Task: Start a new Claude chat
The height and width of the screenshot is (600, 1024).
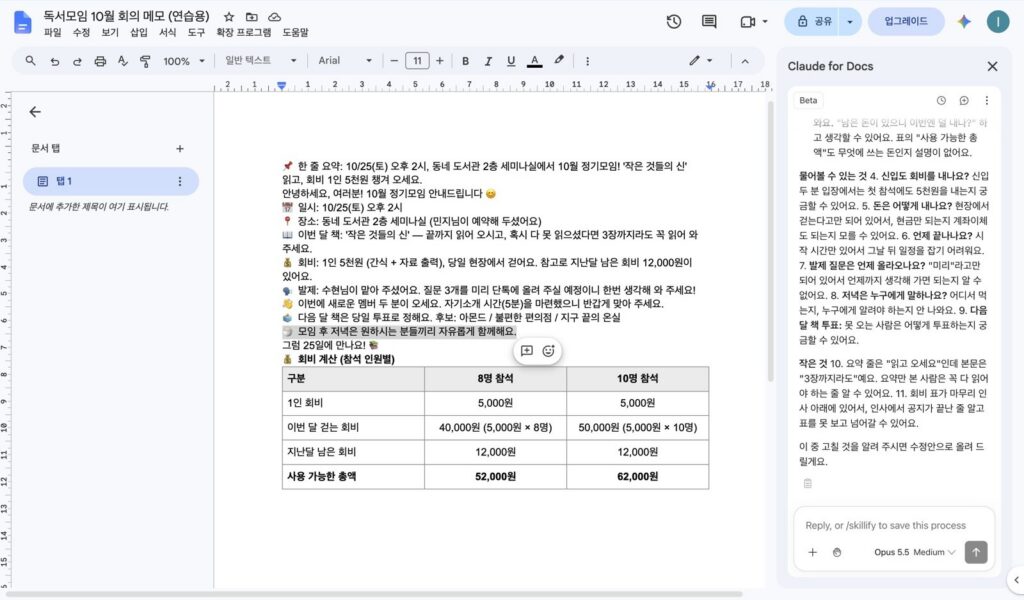Action: (964, 101)
